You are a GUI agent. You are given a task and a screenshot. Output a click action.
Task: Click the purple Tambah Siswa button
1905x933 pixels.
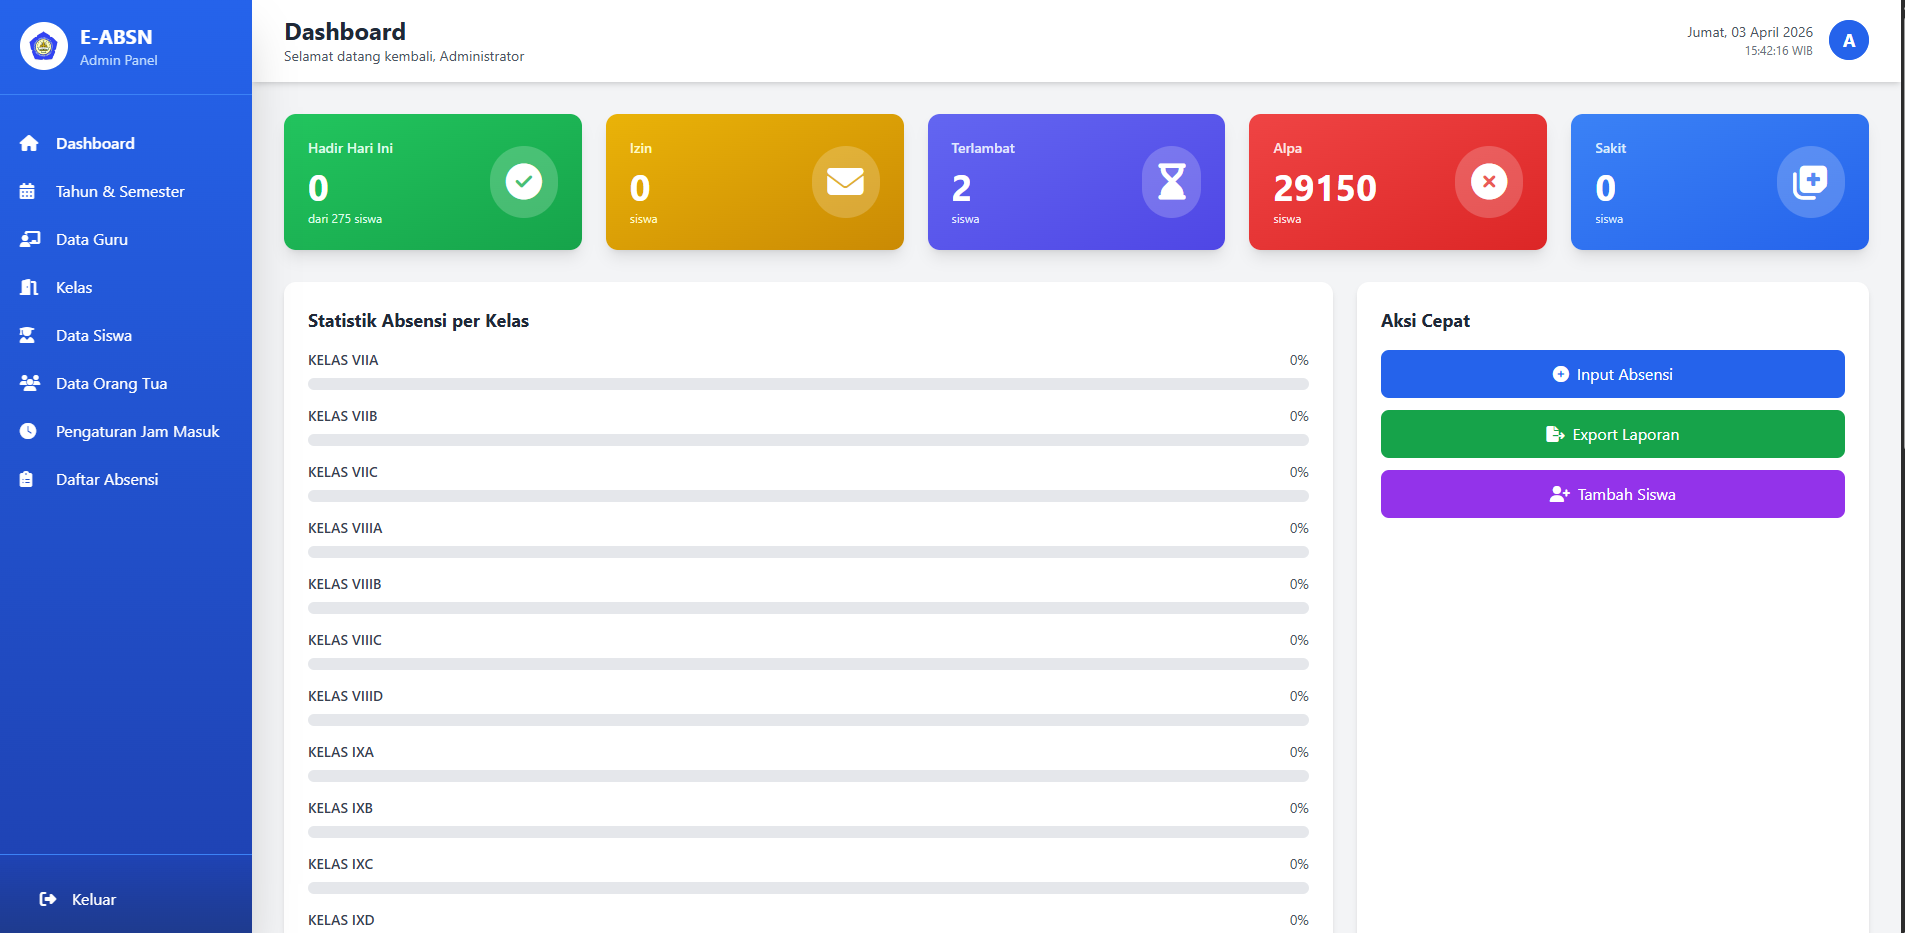[x=1612, y=494]
